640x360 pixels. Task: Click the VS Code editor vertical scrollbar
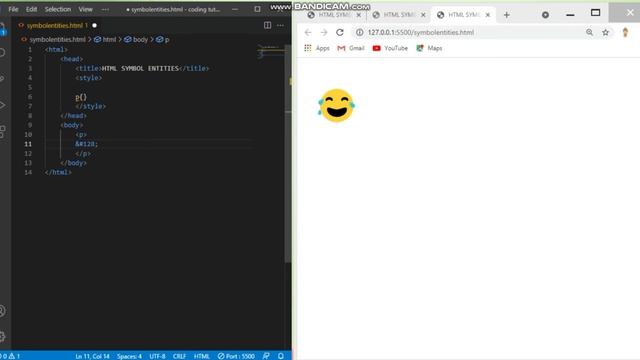(288, 153)
